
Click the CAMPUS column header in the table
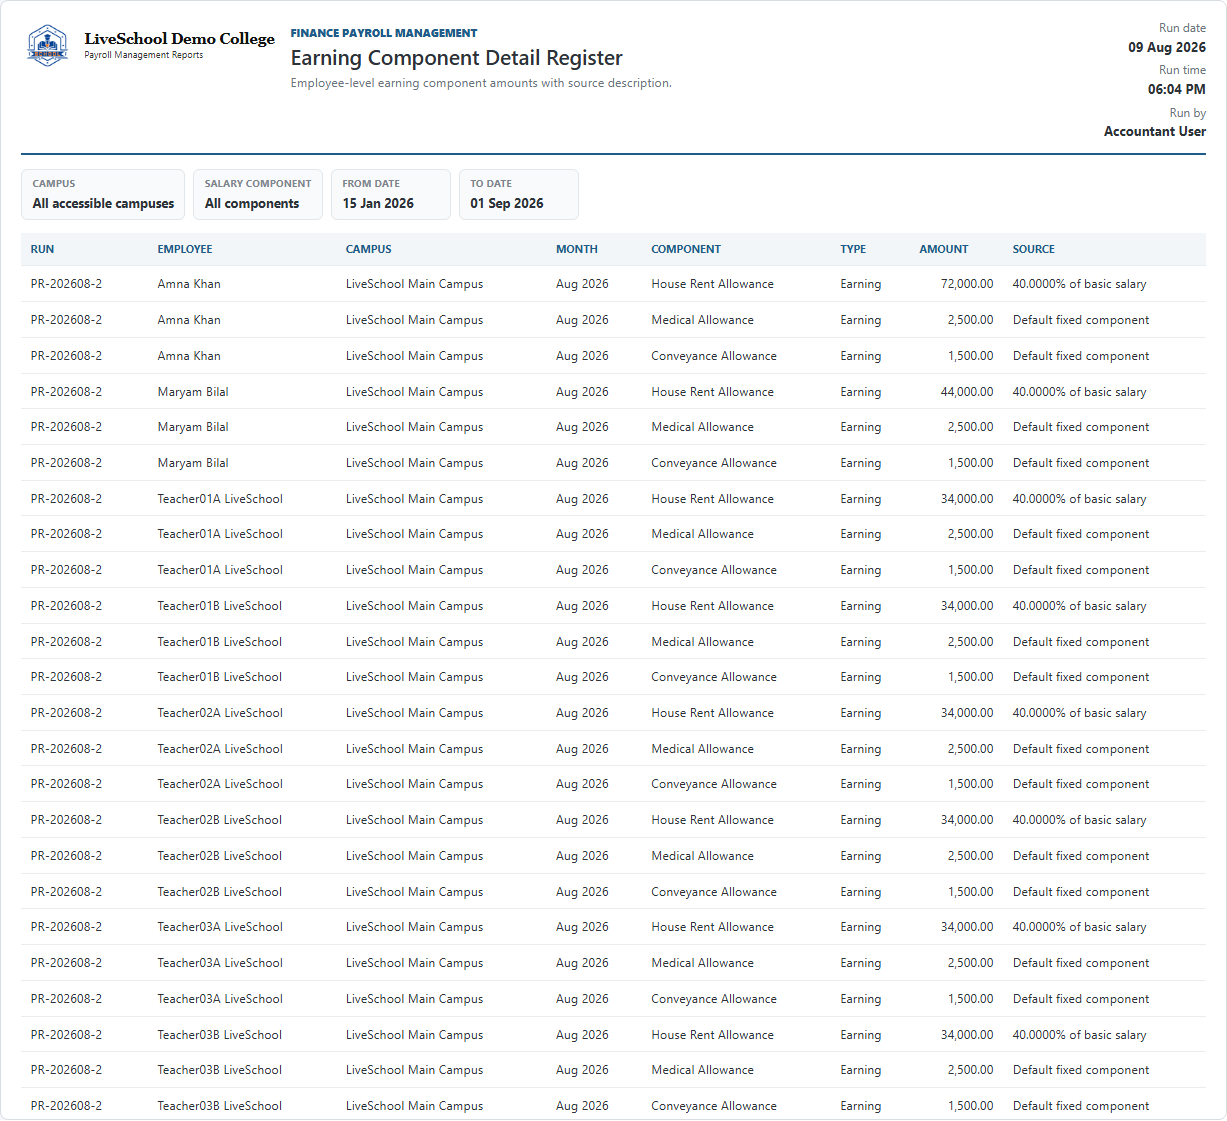(x=369, y=249)
